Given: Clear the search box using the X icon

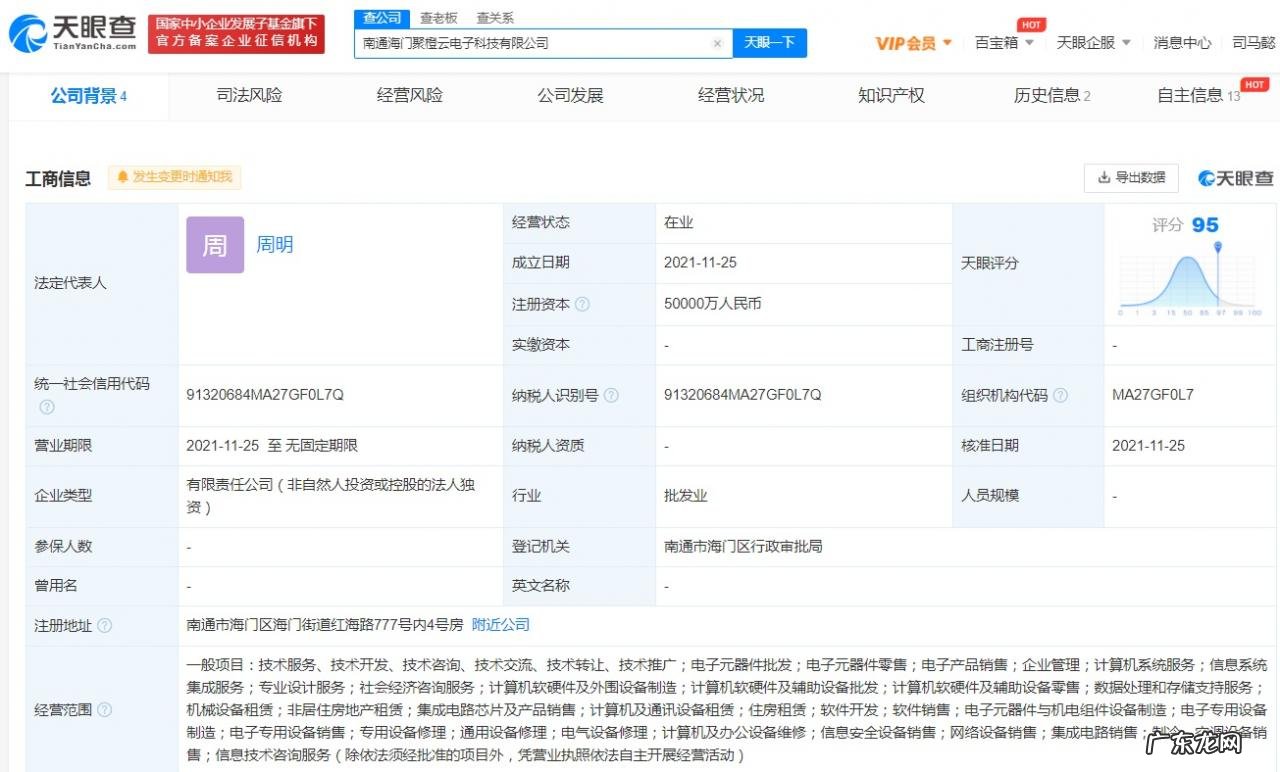Looking at the screenshot, I should point(717,43).
